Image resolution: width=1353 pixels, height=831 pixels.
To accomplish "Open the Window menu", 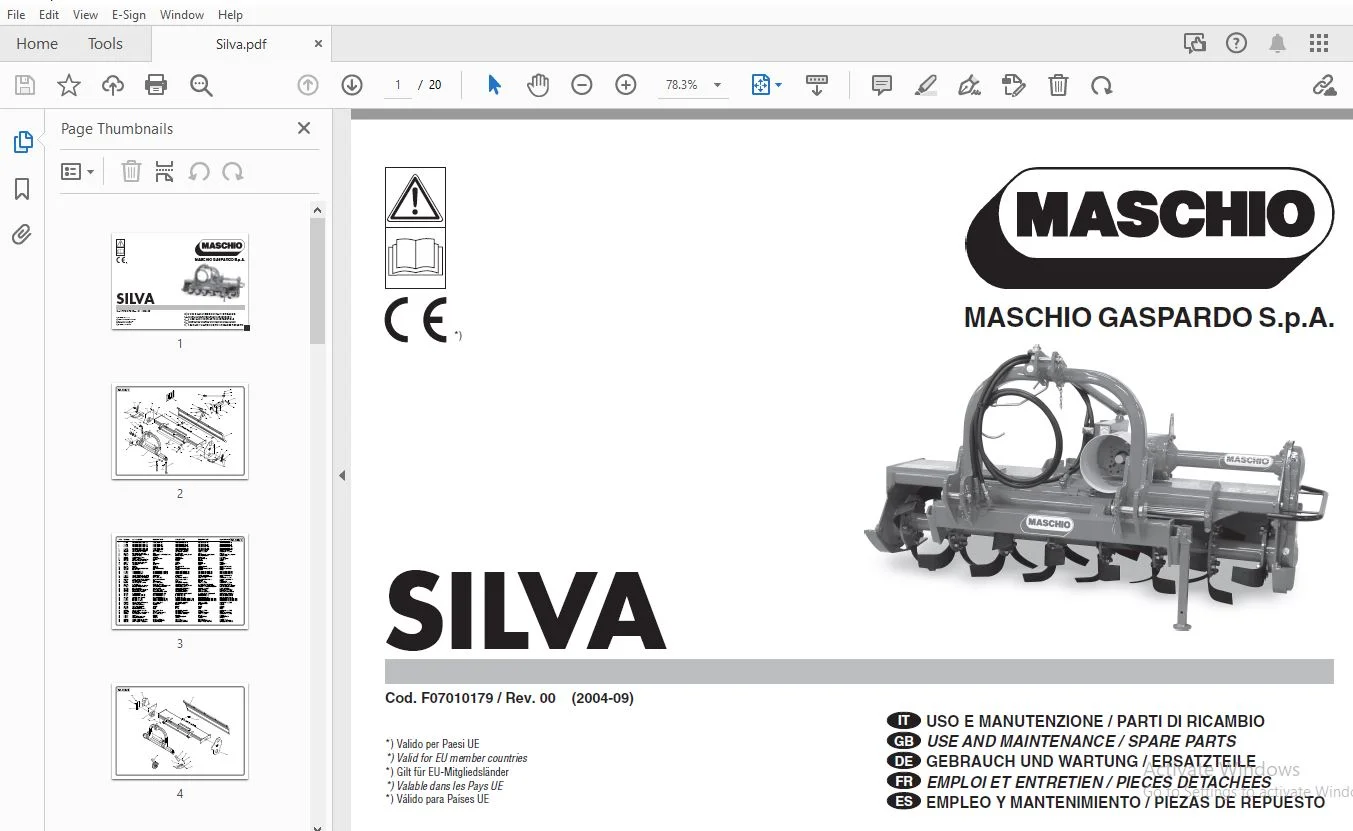I will pos(182,14).
